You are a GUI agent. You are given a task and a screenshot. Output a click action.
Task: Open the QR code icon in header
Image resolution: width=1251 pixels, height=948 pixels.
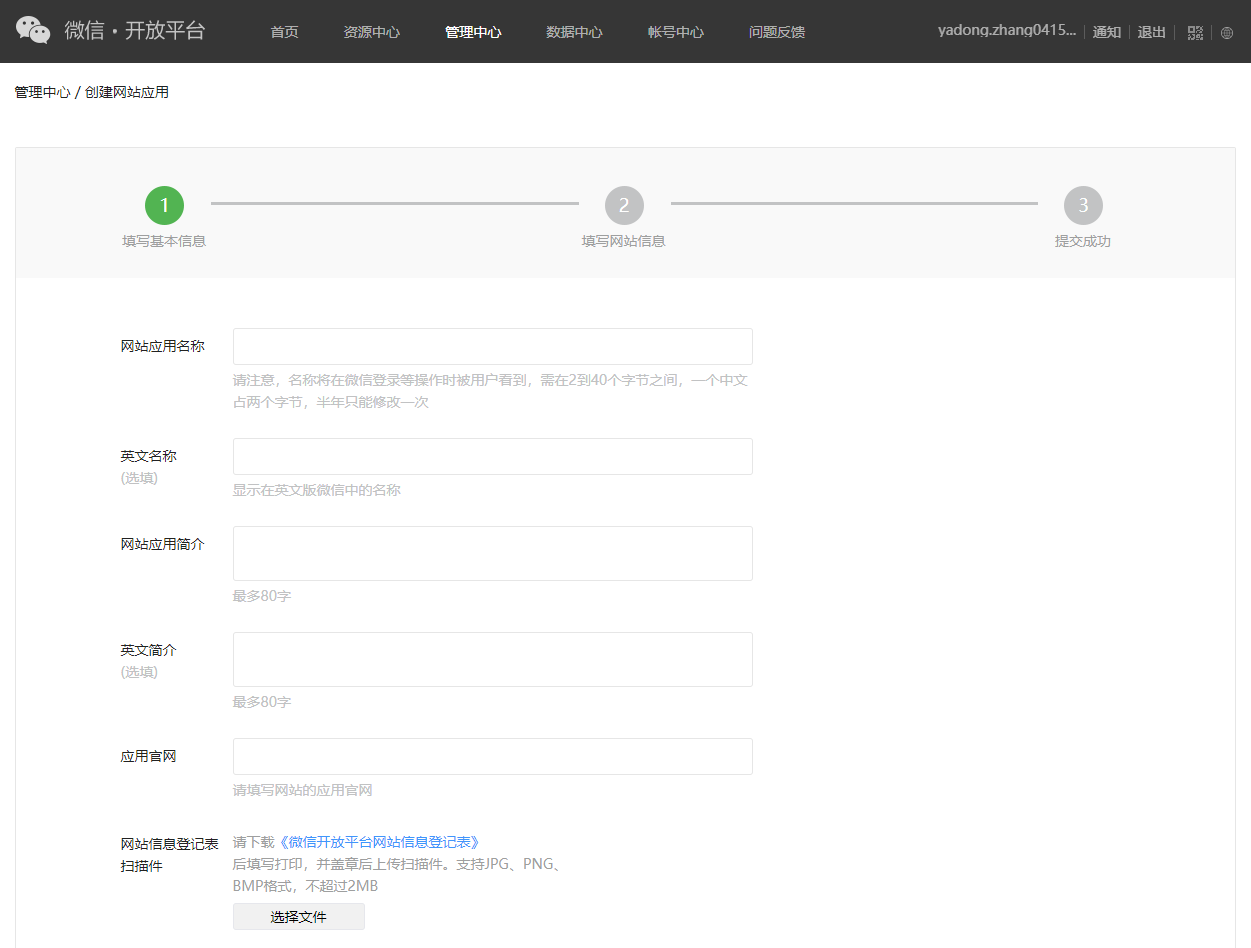point(1195,32)
